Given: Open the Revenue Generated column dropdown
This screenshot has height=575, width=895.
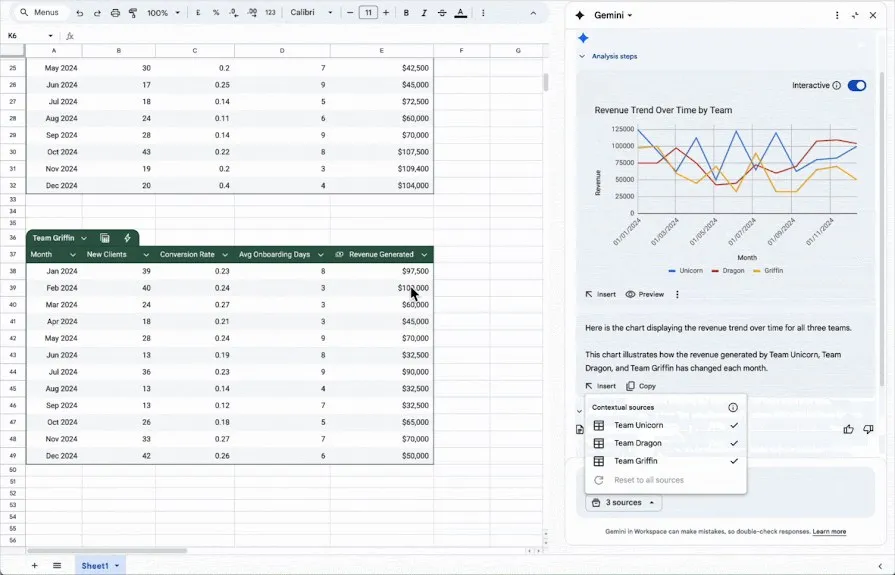Looking at the screenshot, I should click(424, 255).
